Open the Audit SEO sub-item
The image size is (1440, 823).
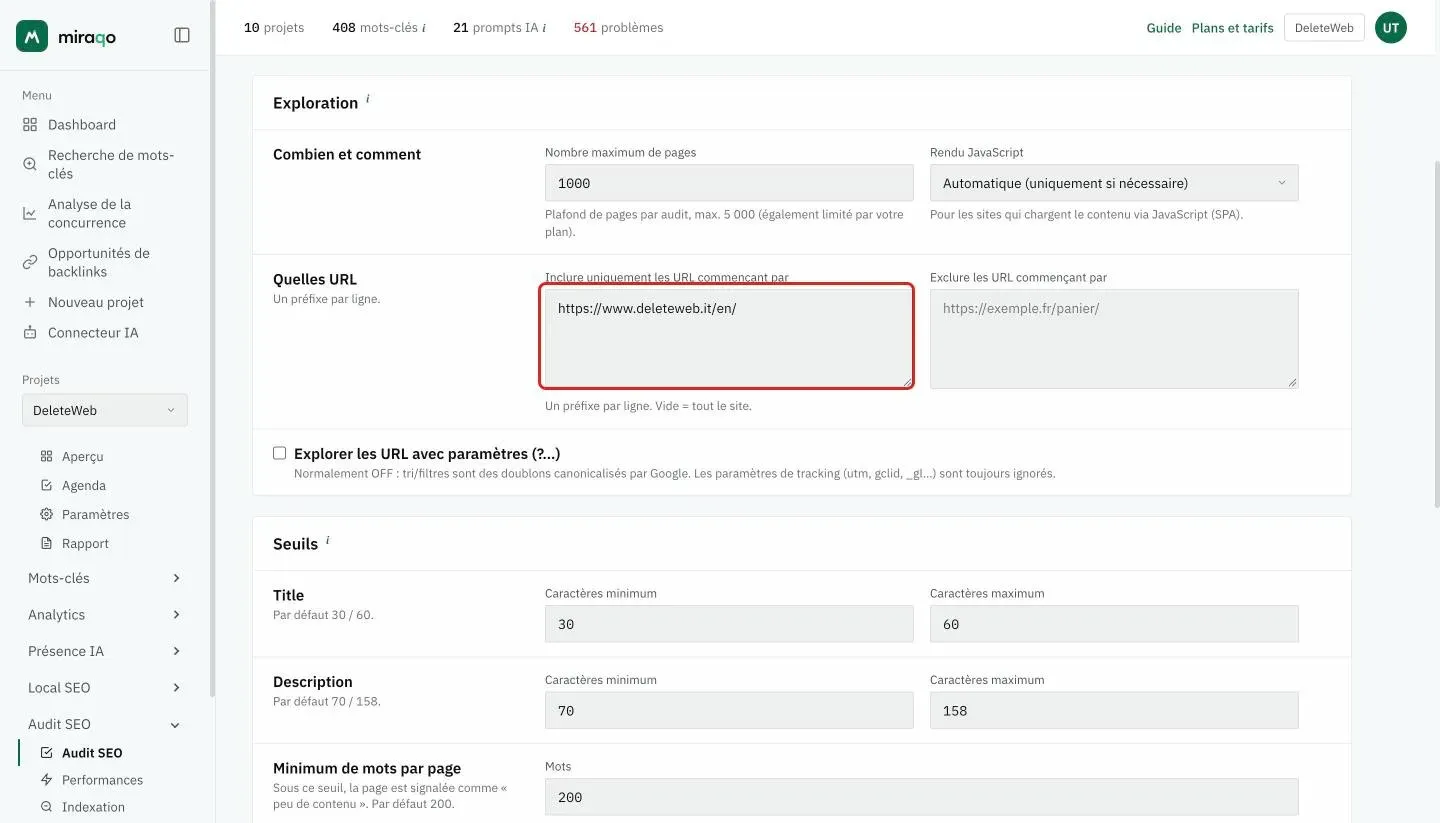(92, 753)
